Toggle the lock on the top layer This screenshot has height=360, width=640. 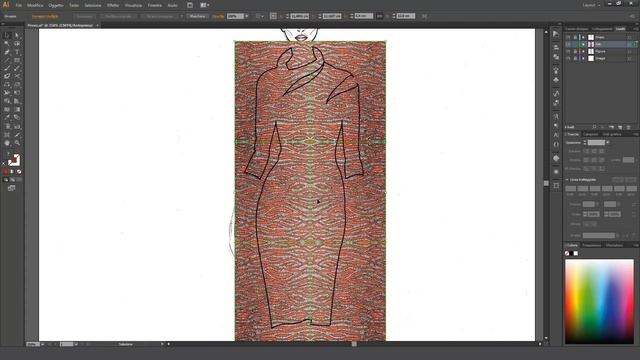[575, 37]
